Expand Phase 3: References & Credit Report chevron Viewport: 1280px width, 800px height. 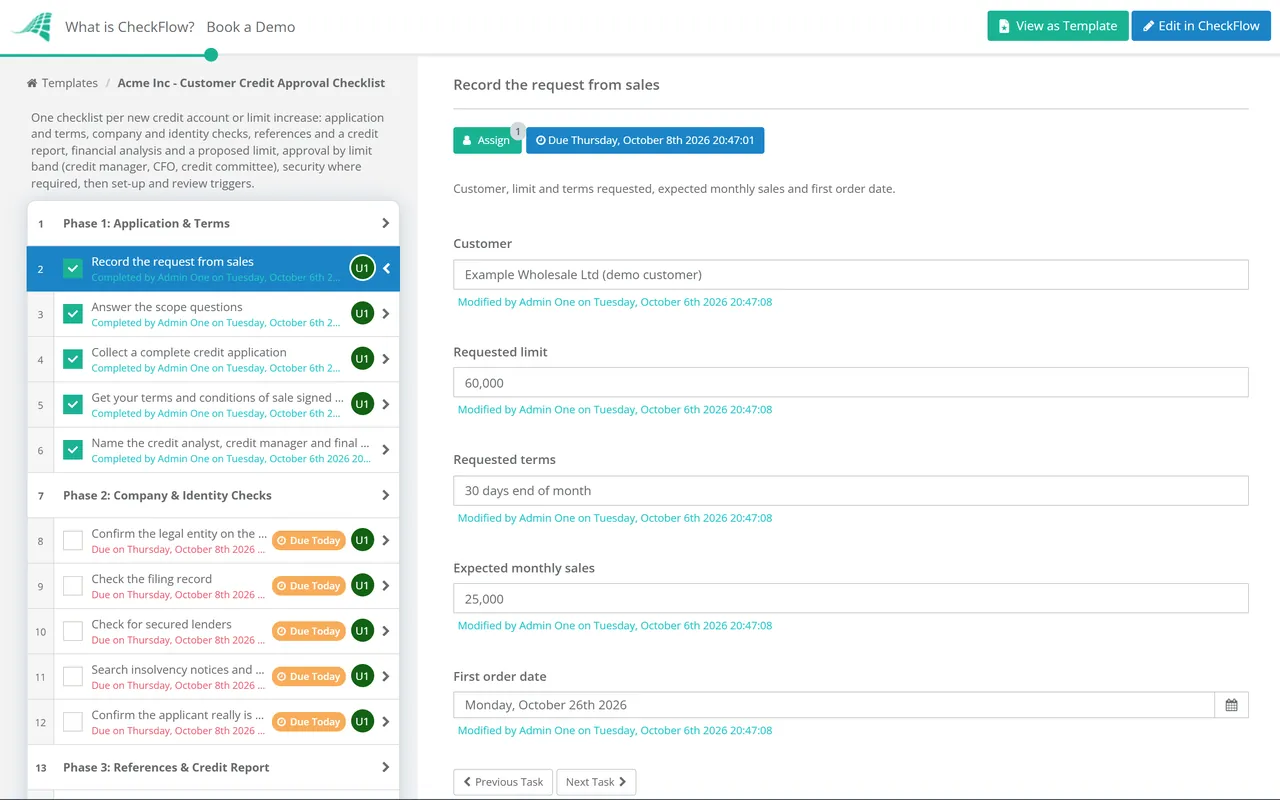tap(386, 767)
